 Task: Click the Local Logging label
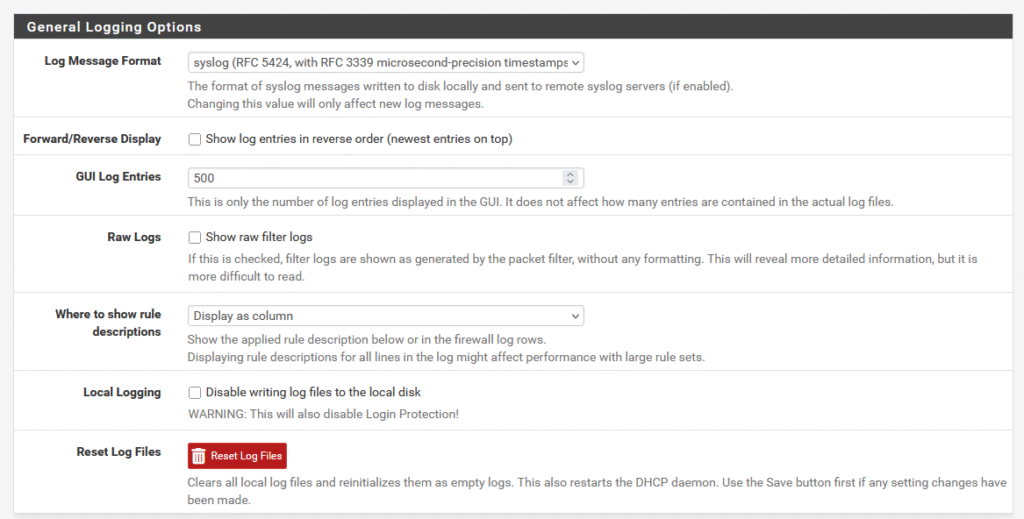(122, 392)
